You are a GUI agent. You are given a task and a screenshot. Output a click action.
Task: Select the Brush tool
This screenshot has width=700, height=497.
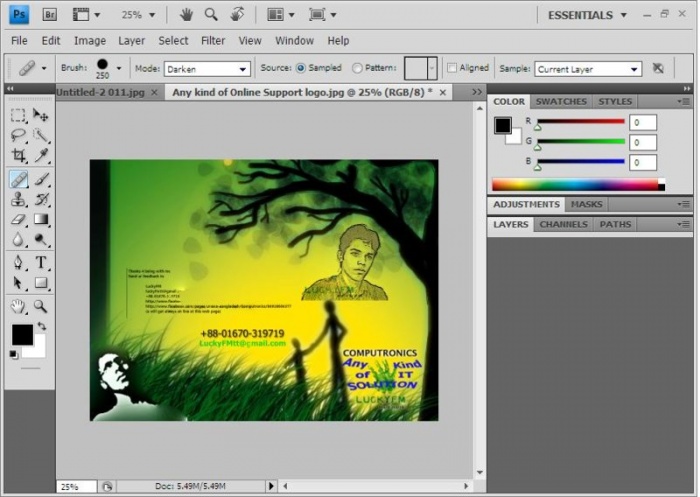(41, 179)
